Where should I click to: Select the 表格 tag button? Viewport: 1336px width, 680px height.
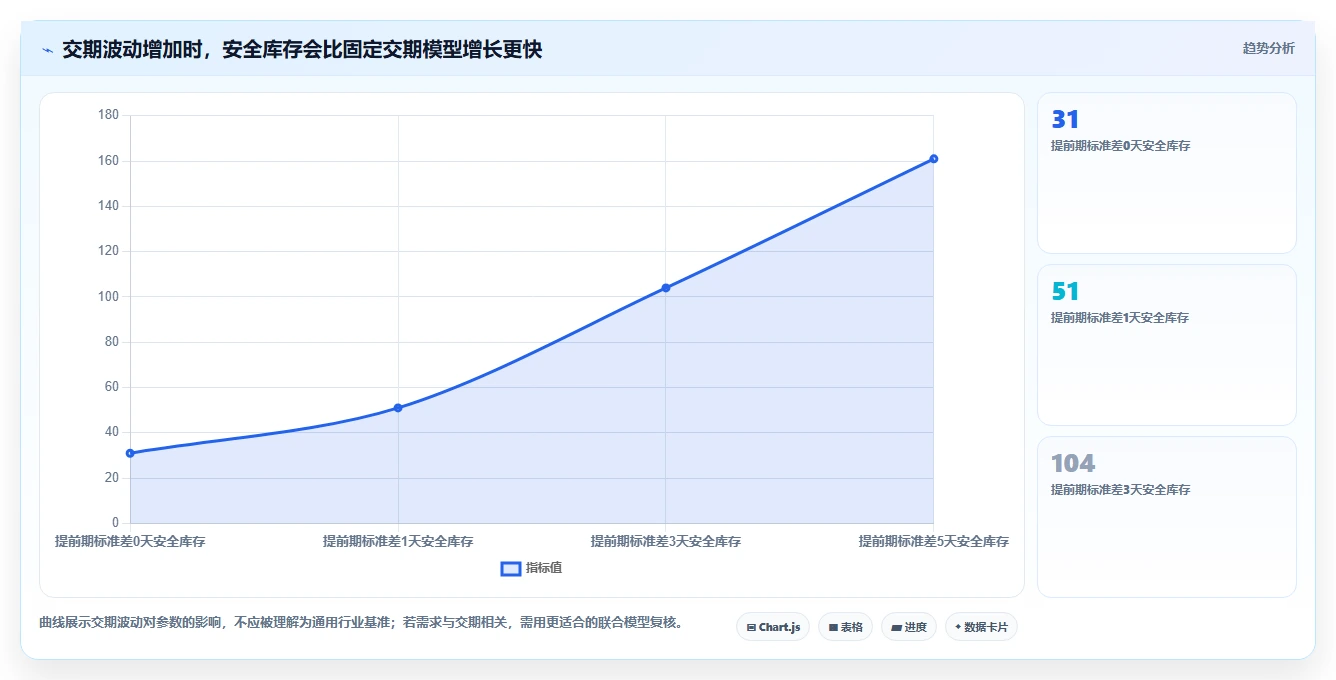pos(845,627)
